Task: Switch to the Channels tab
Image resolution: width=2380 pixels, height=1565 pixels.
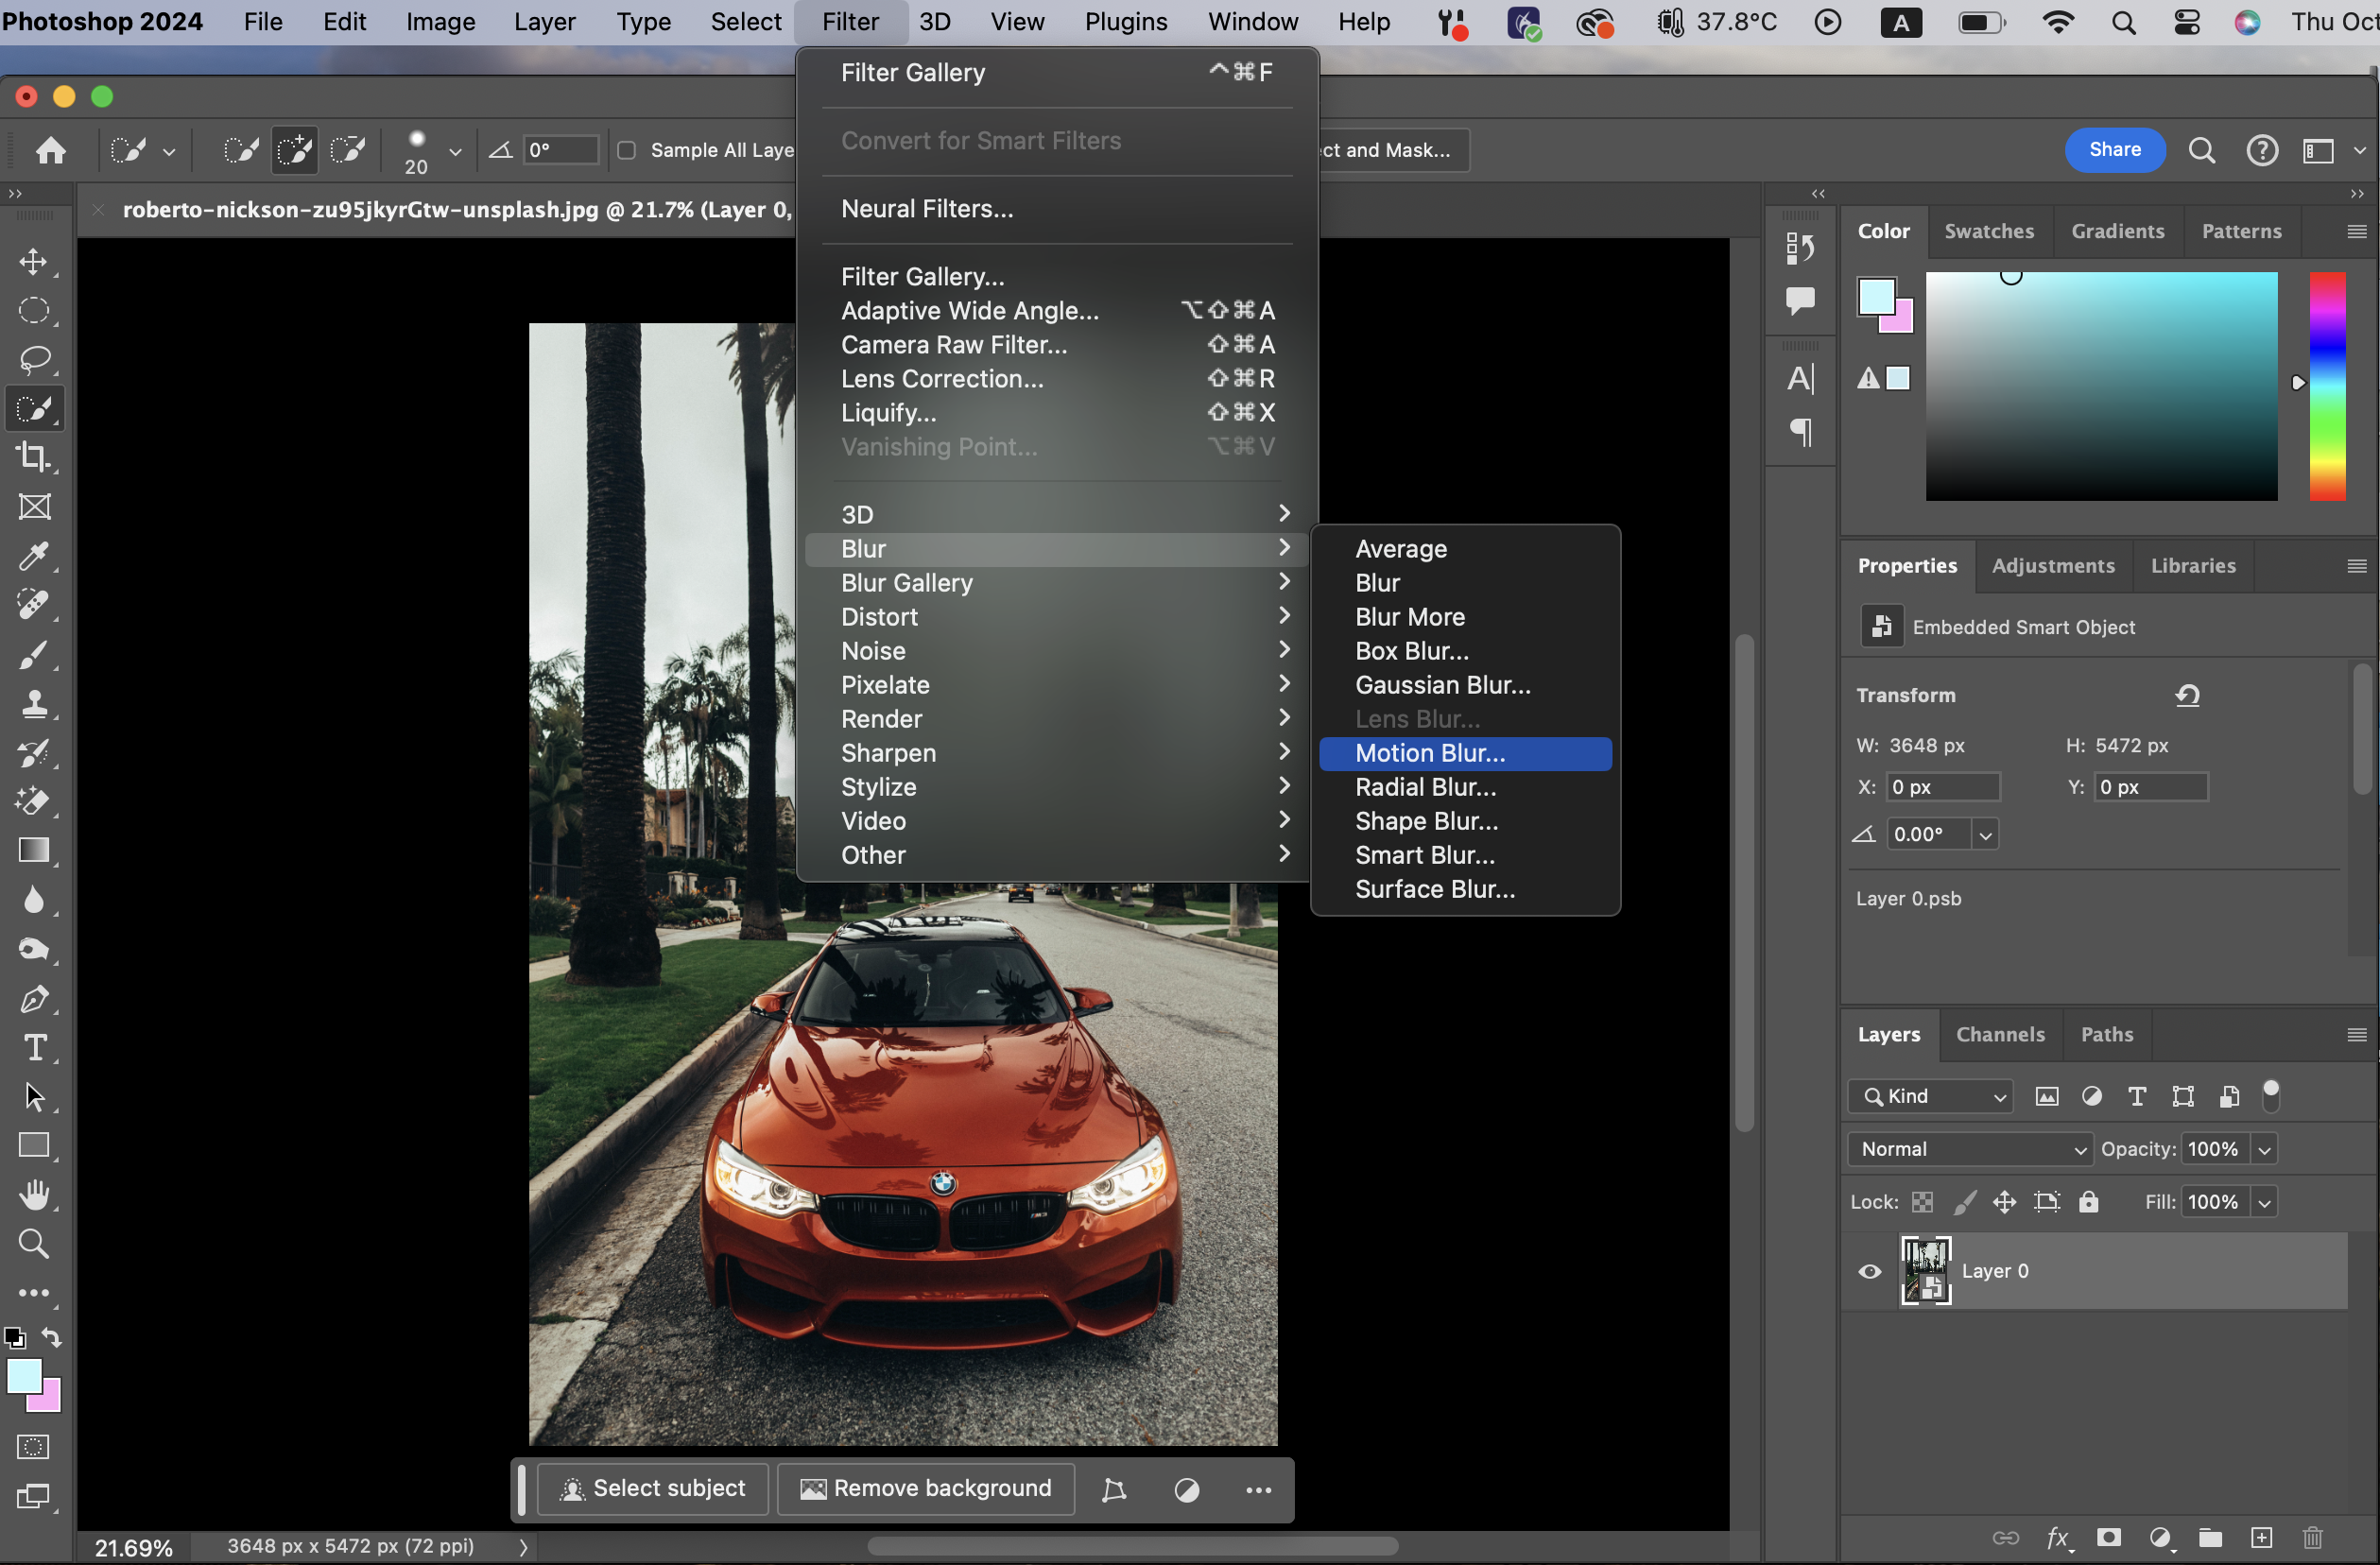Action: [x=2000, y=1034]
